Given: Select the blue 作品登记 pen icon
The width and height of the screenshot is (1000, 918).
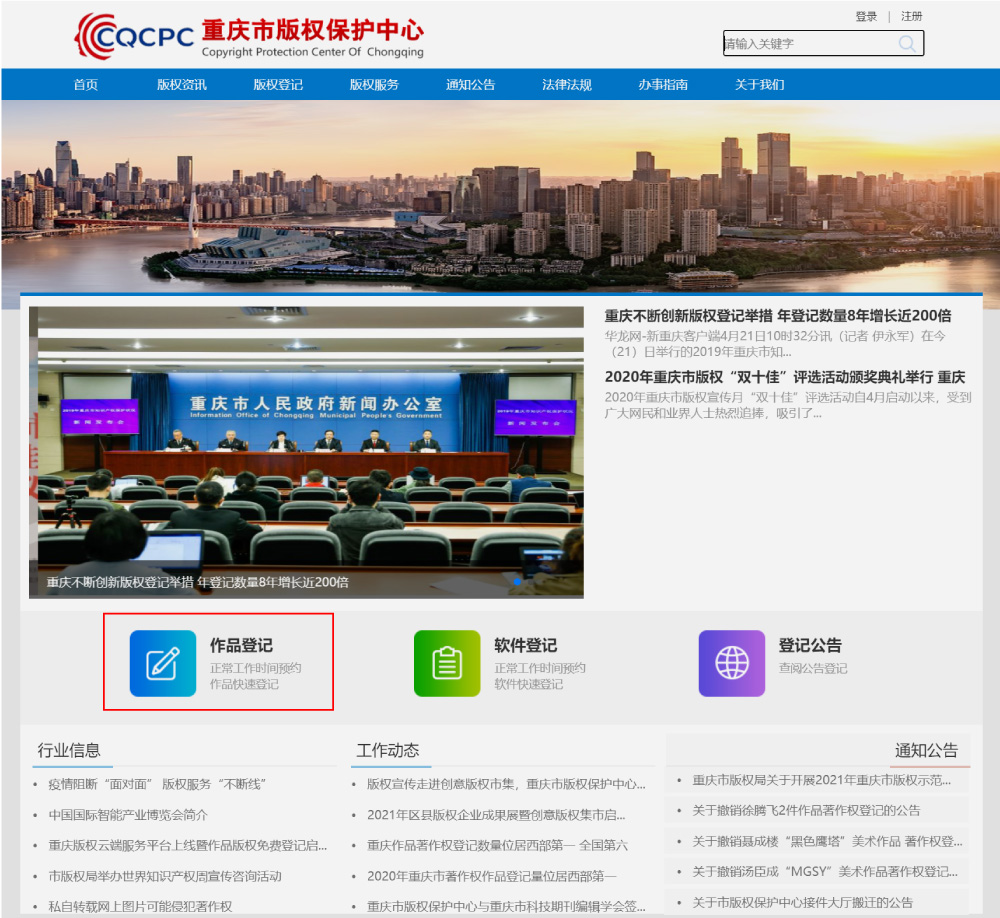Looking at the screenshot, I should (x=163, y=663).
